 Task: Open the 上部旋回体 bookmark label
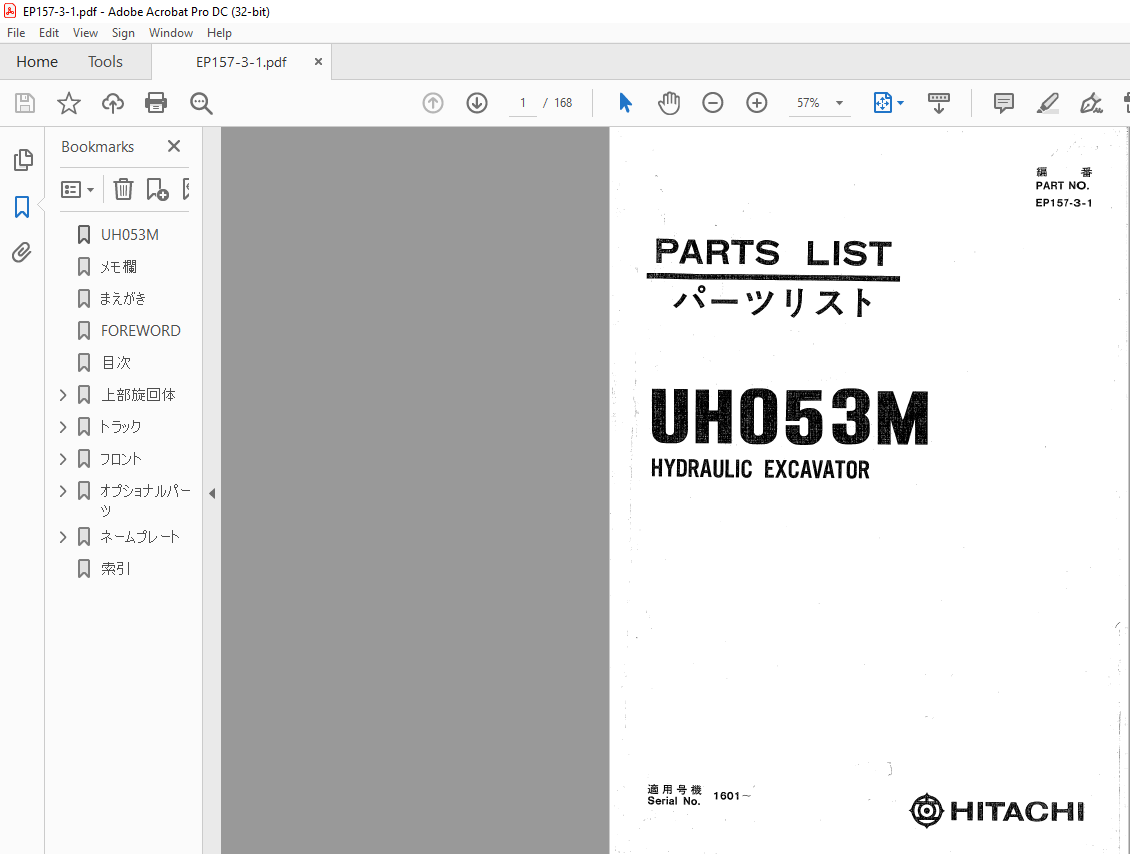pos(138,395)
